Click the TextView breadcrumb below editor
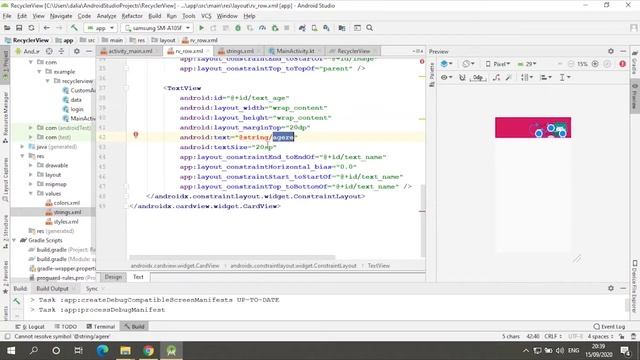The image size is (640, 360). pos(379,266)
